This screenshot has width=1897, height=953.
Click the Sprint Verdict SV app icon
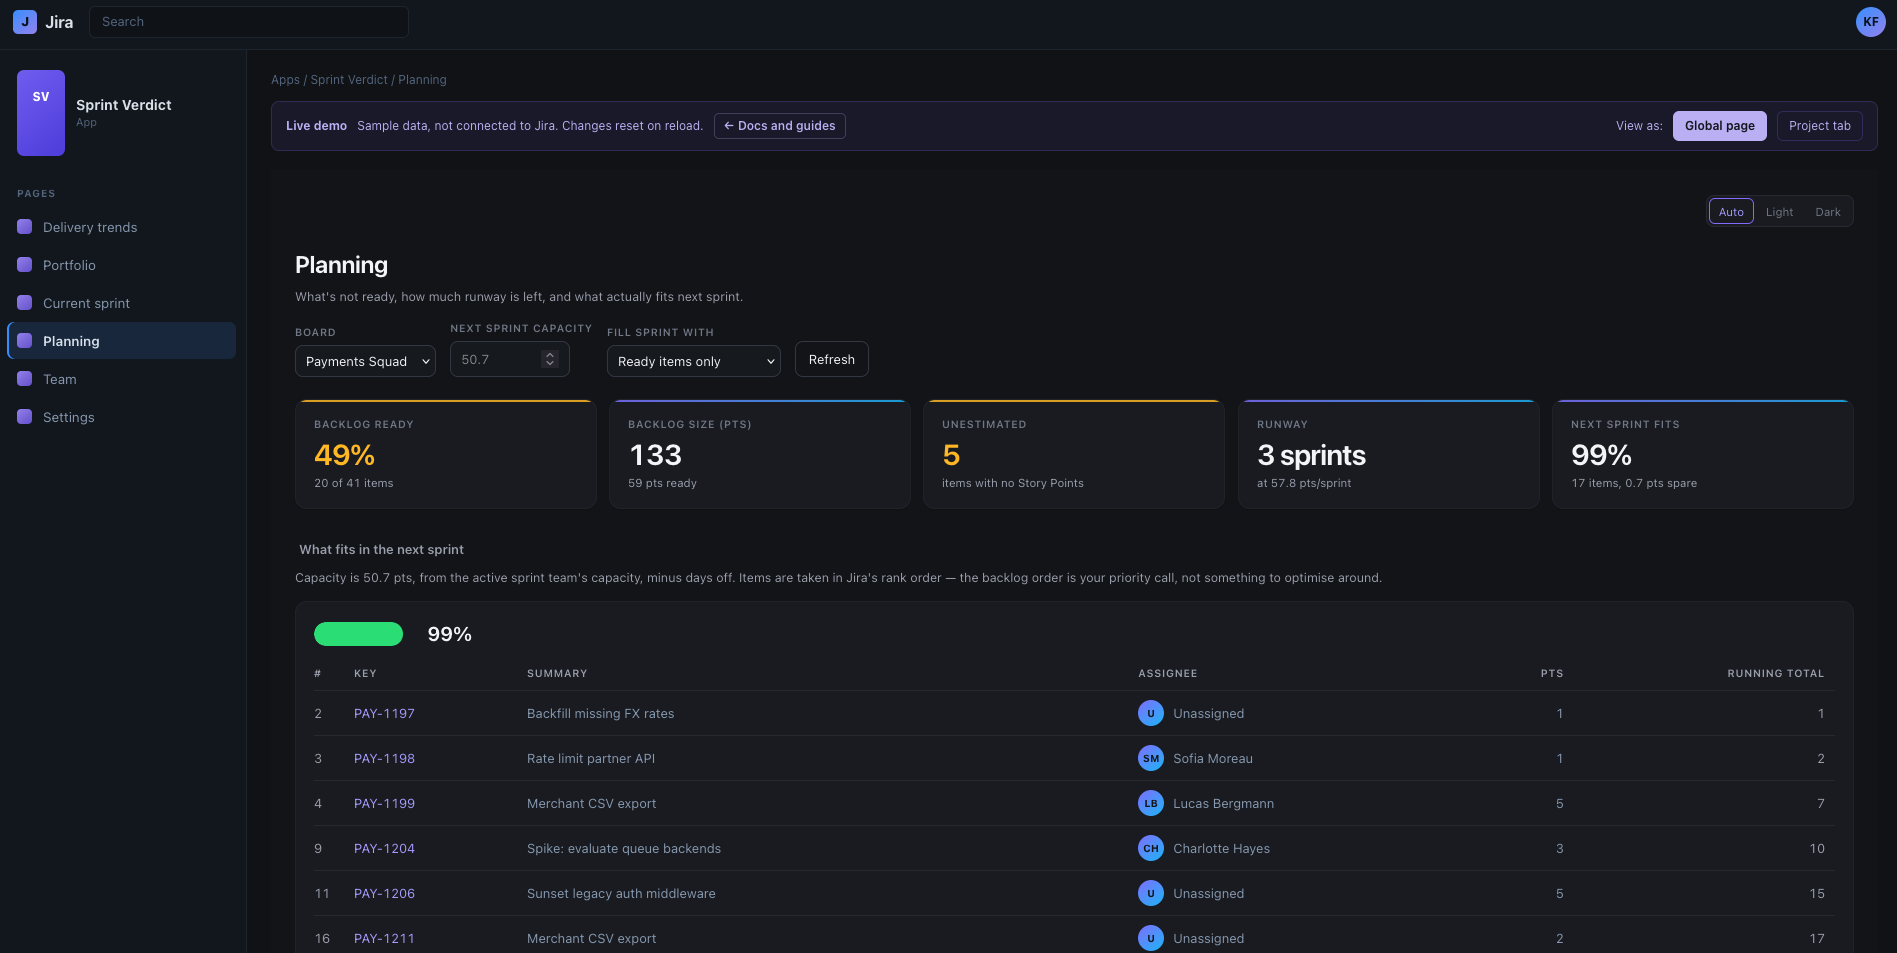point(41,113)
